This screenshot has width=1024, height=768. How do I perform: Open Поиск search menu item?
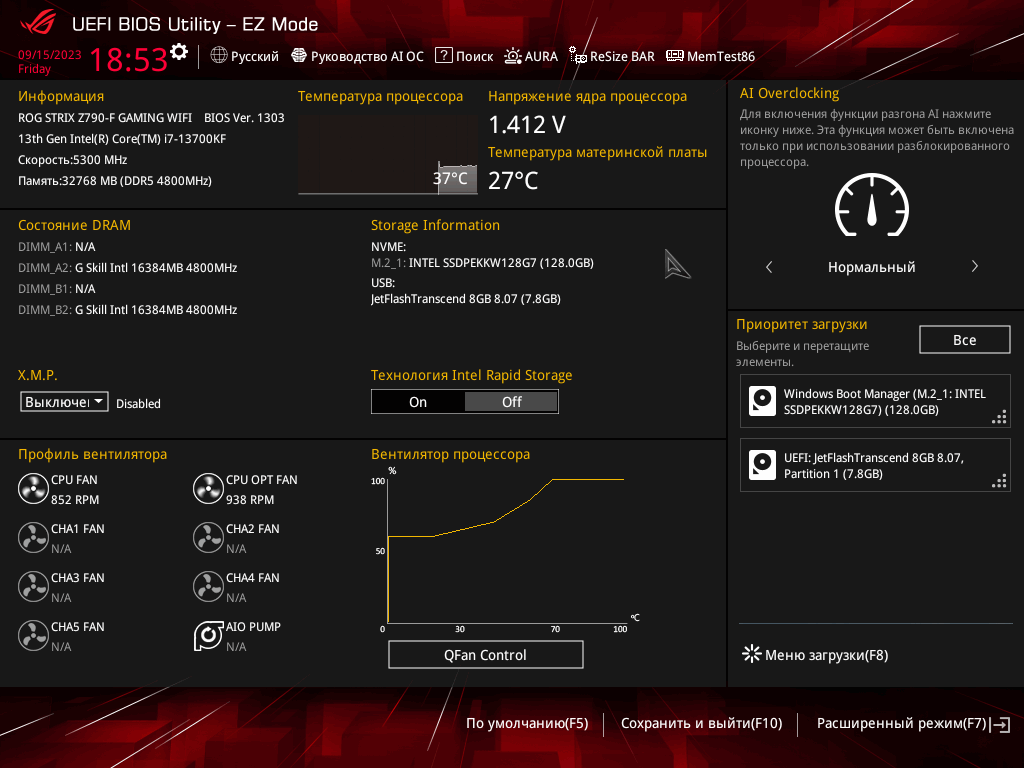click(x=474, y=56)
